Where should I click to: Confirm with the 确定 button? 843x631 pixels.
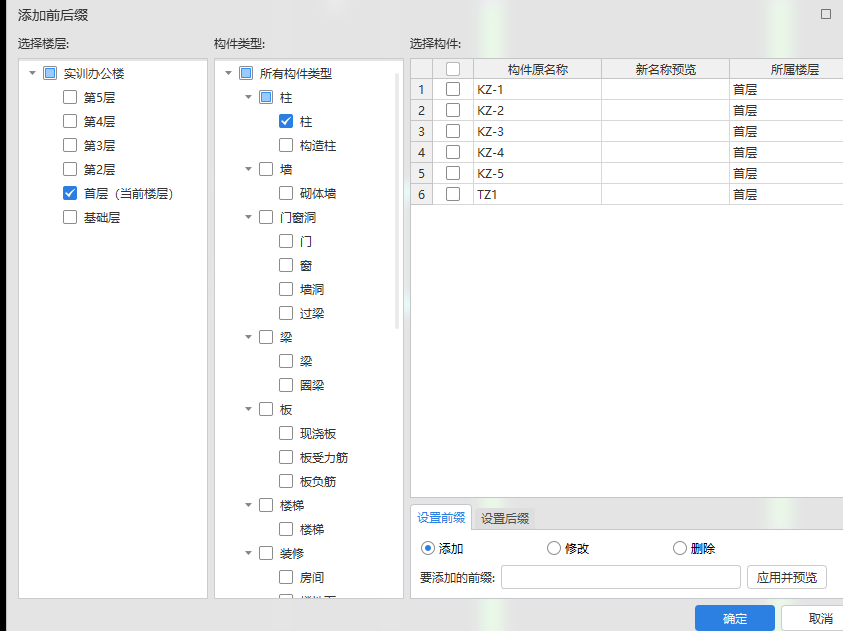[x=735, y=618]
